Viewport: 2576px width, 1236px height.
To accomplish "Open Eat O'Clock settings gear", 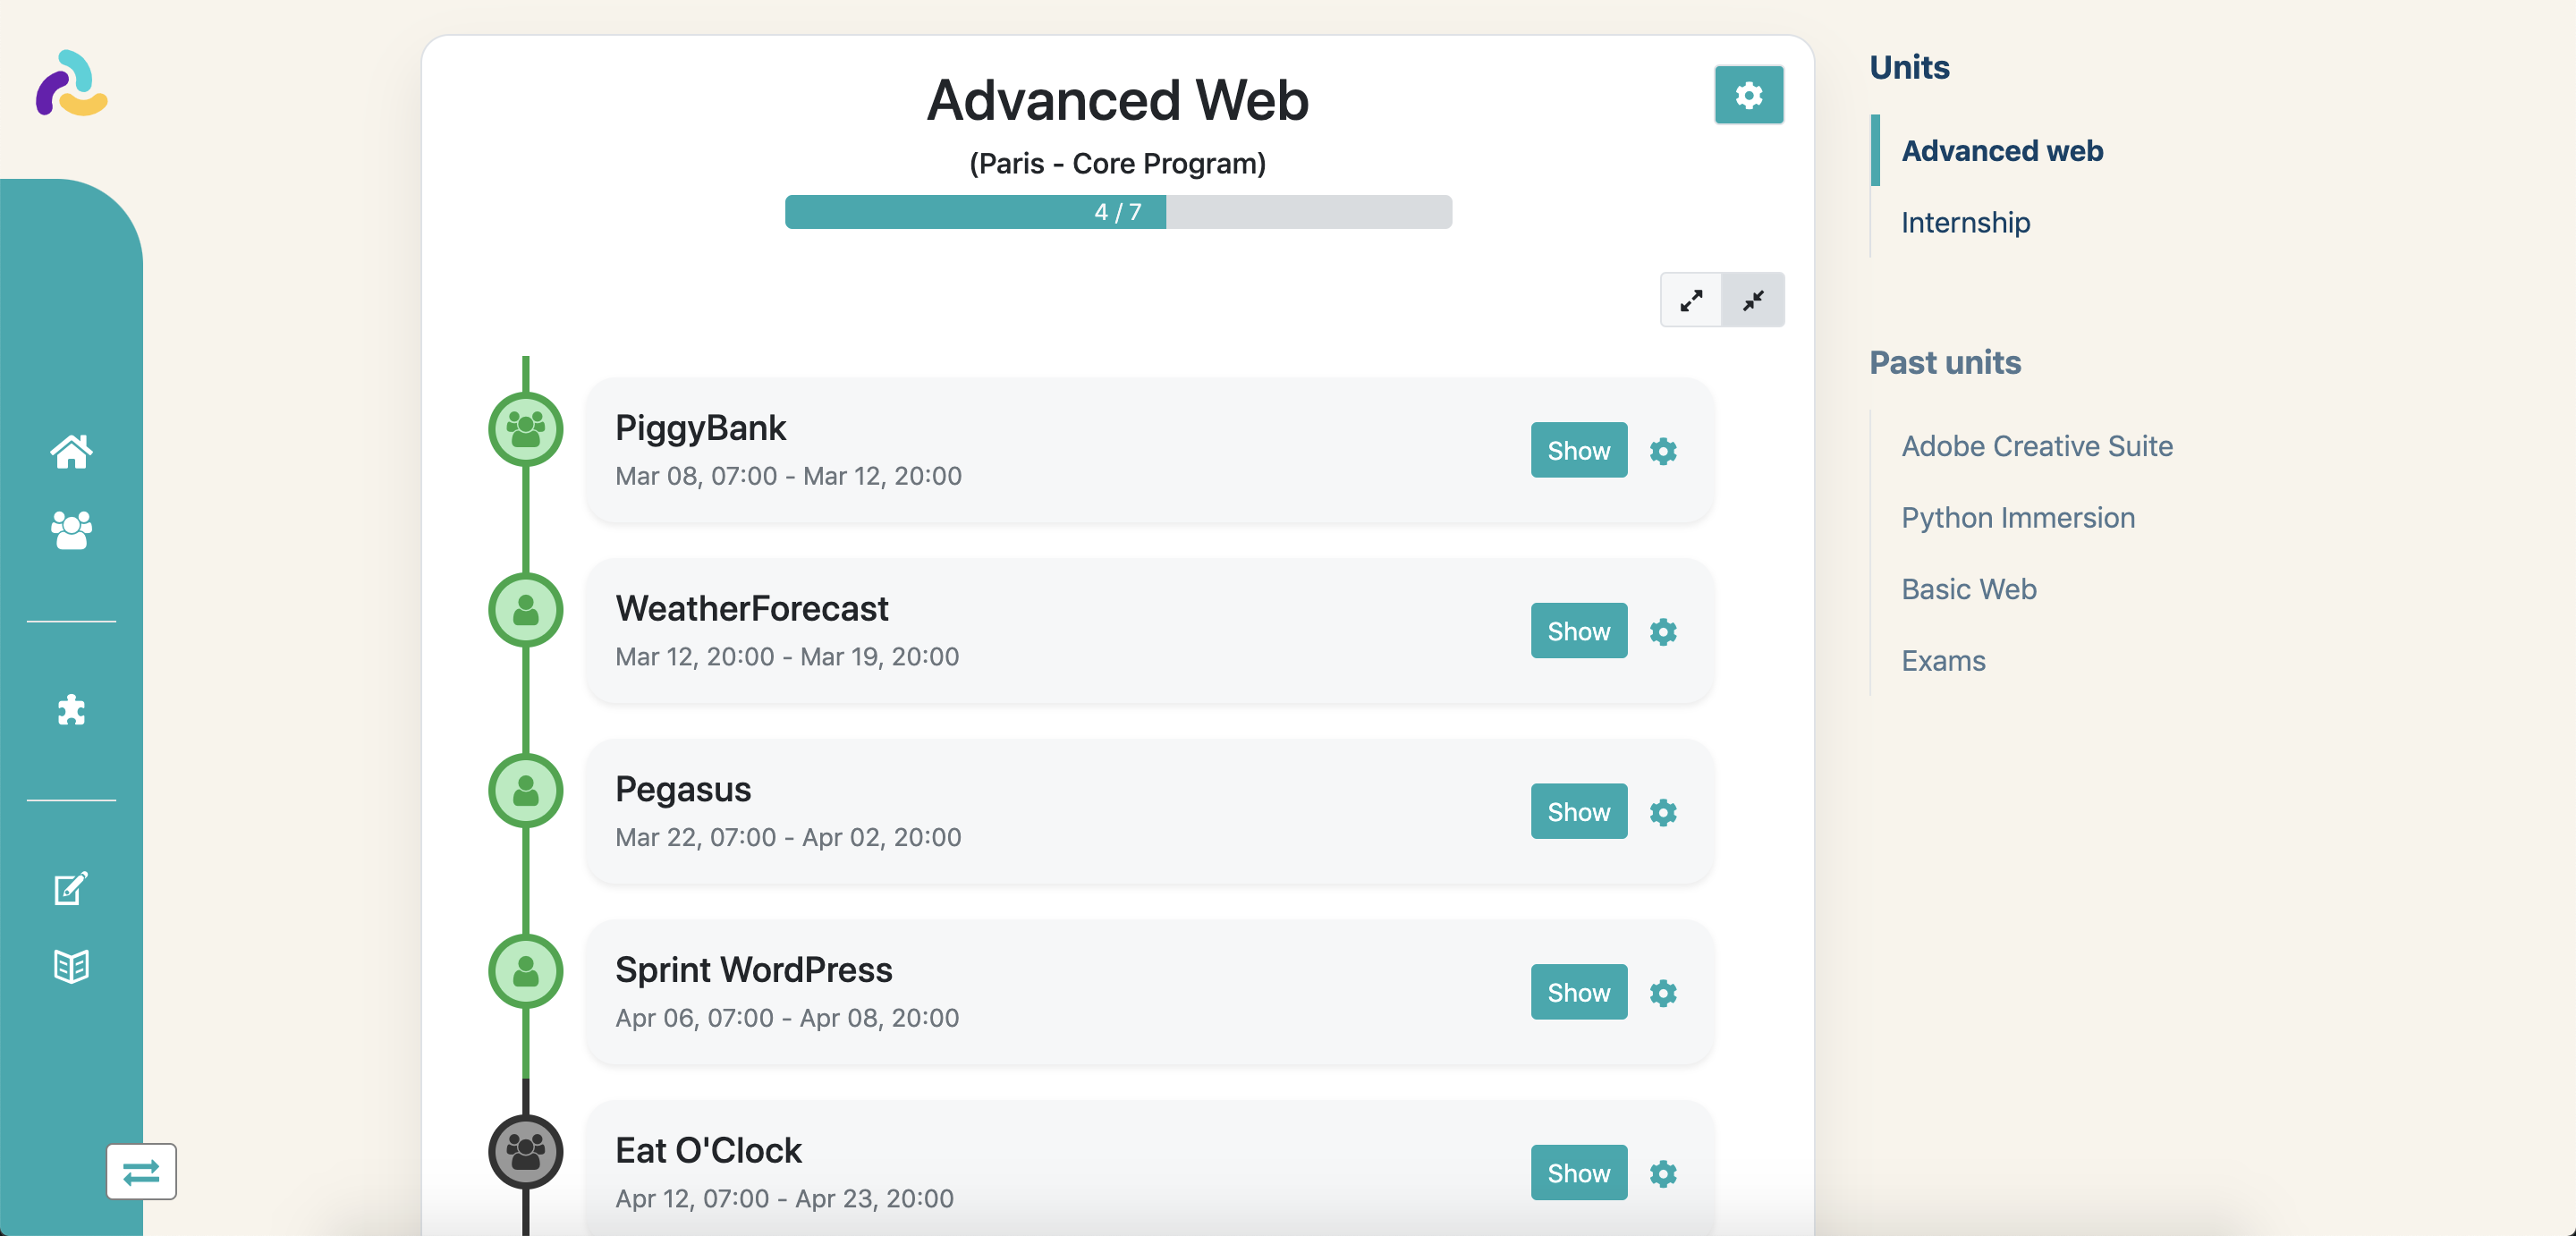I will pyautogui.click(x=1663, y=1174).
